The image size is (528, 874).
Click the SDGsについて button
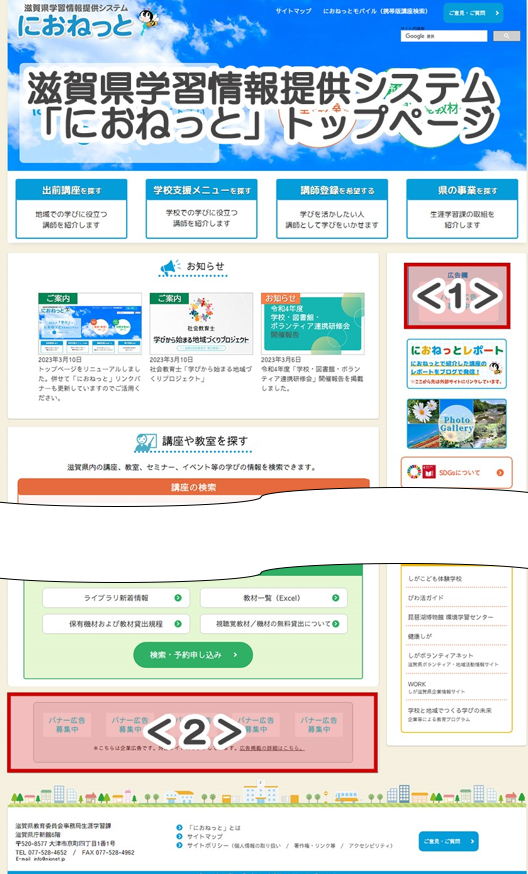pos(456,473)
